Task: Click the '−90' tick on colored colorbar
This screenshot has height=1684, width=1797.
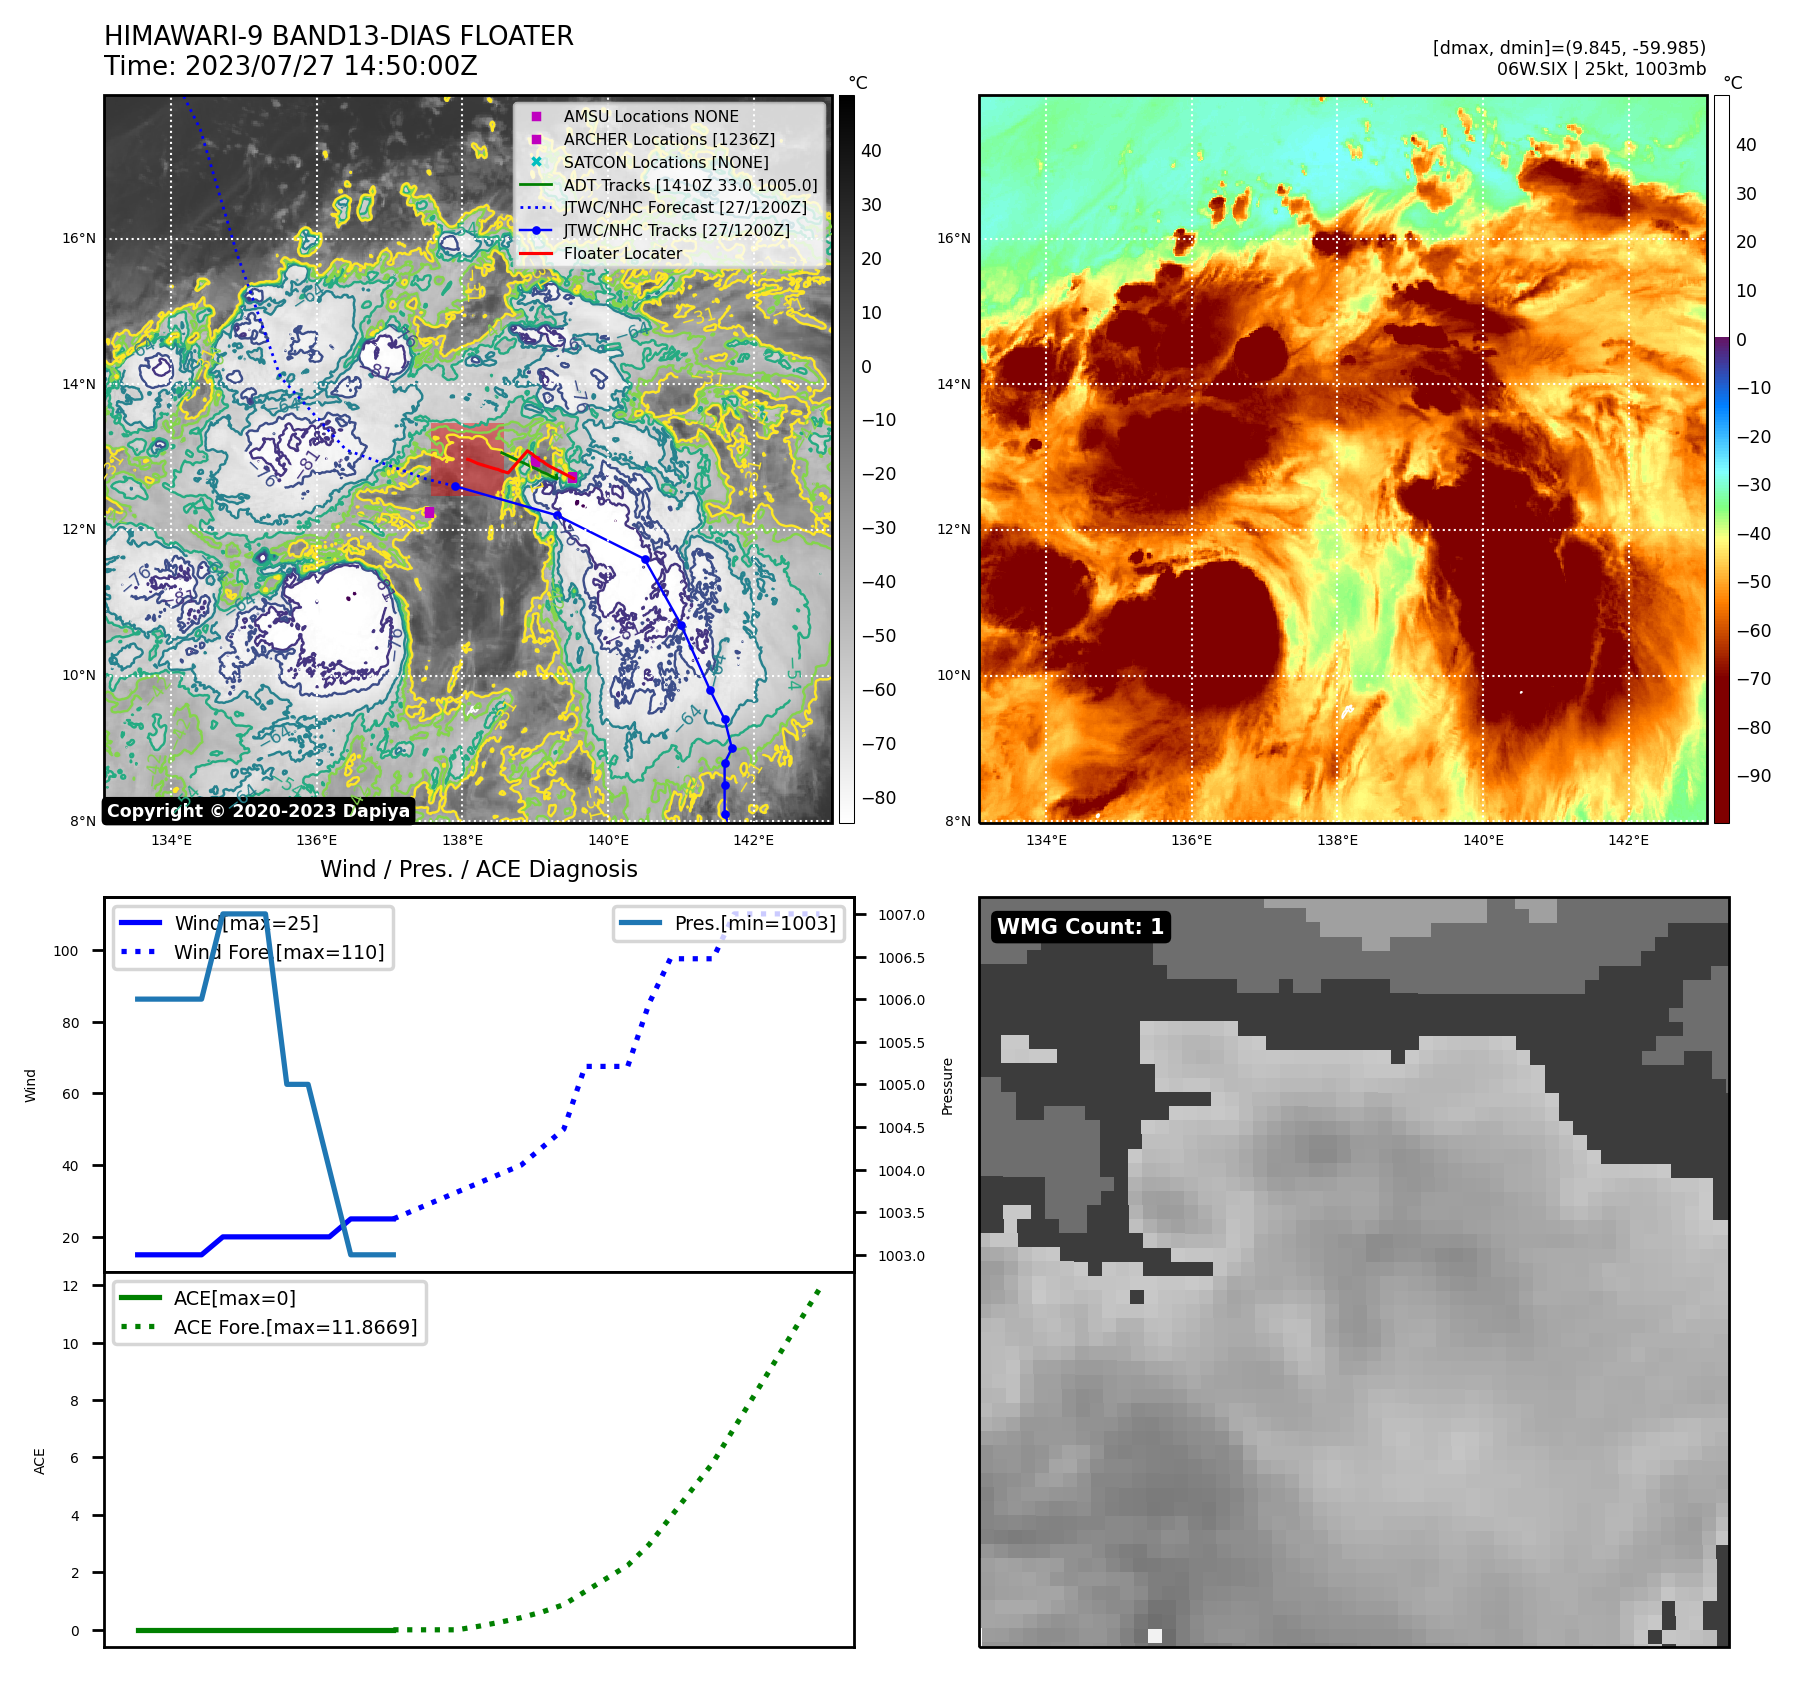Action: pyautogui.click(x=1754, y=776)
